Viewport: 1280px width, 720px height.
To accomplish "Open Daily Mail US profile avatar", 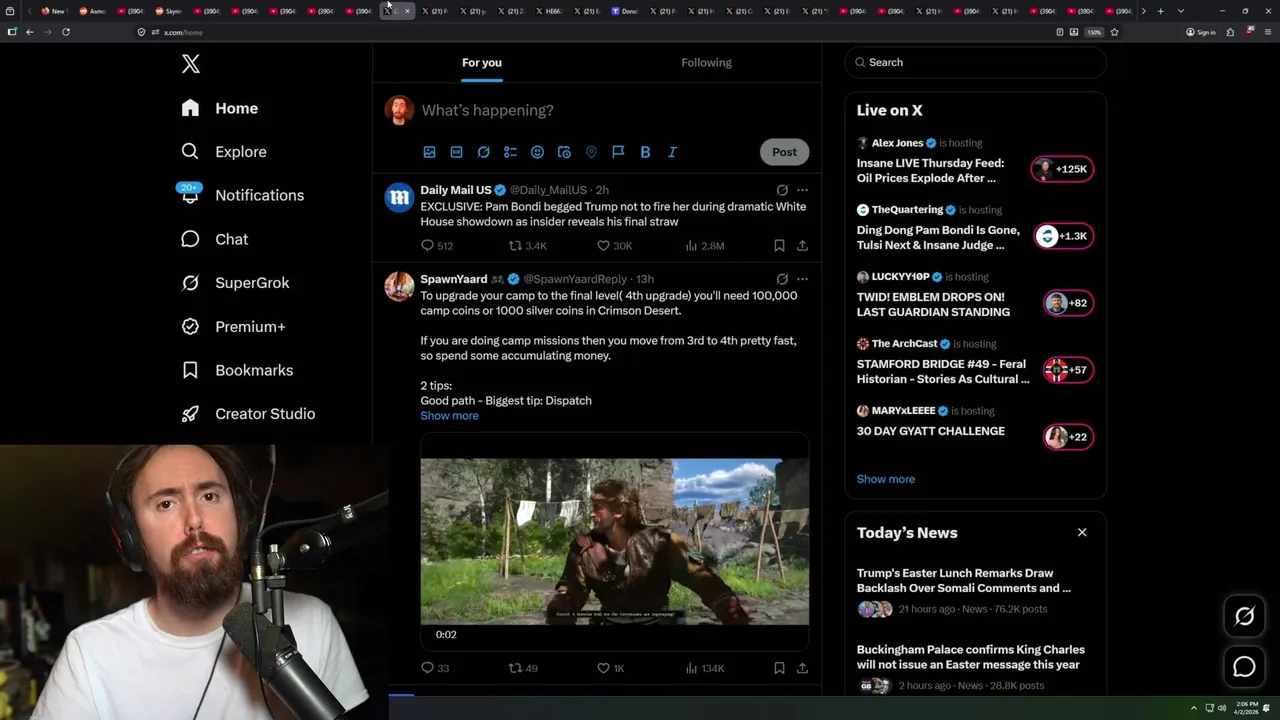I will [399, 198].
